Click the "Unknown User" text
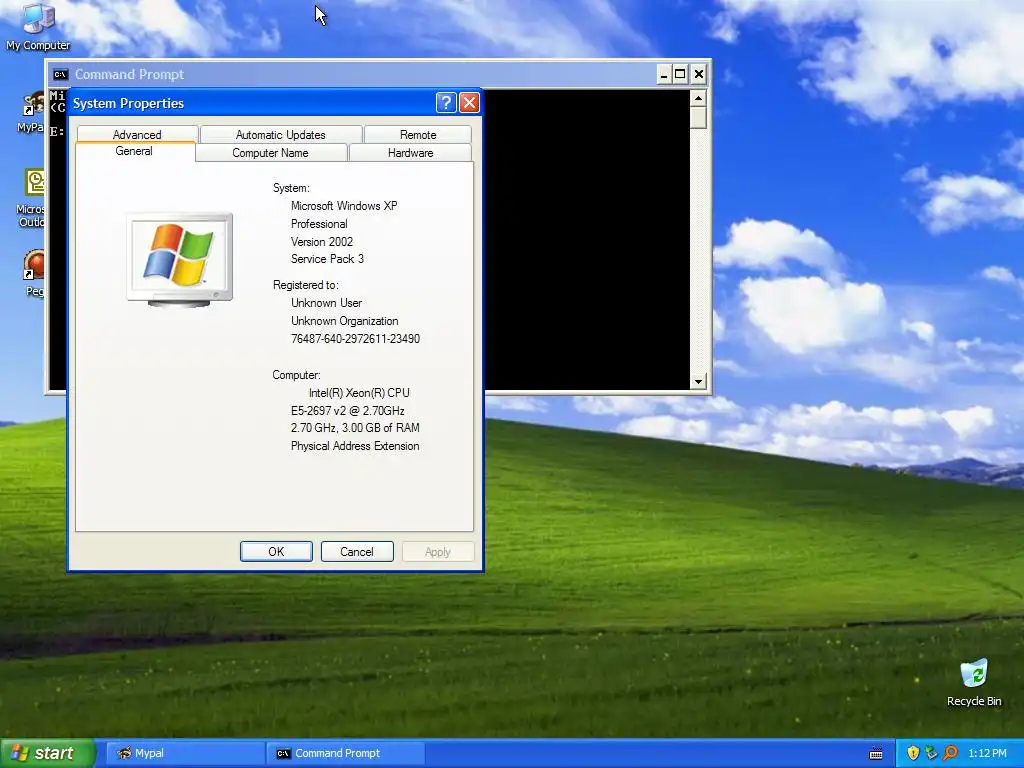 (x=326, y=303)
